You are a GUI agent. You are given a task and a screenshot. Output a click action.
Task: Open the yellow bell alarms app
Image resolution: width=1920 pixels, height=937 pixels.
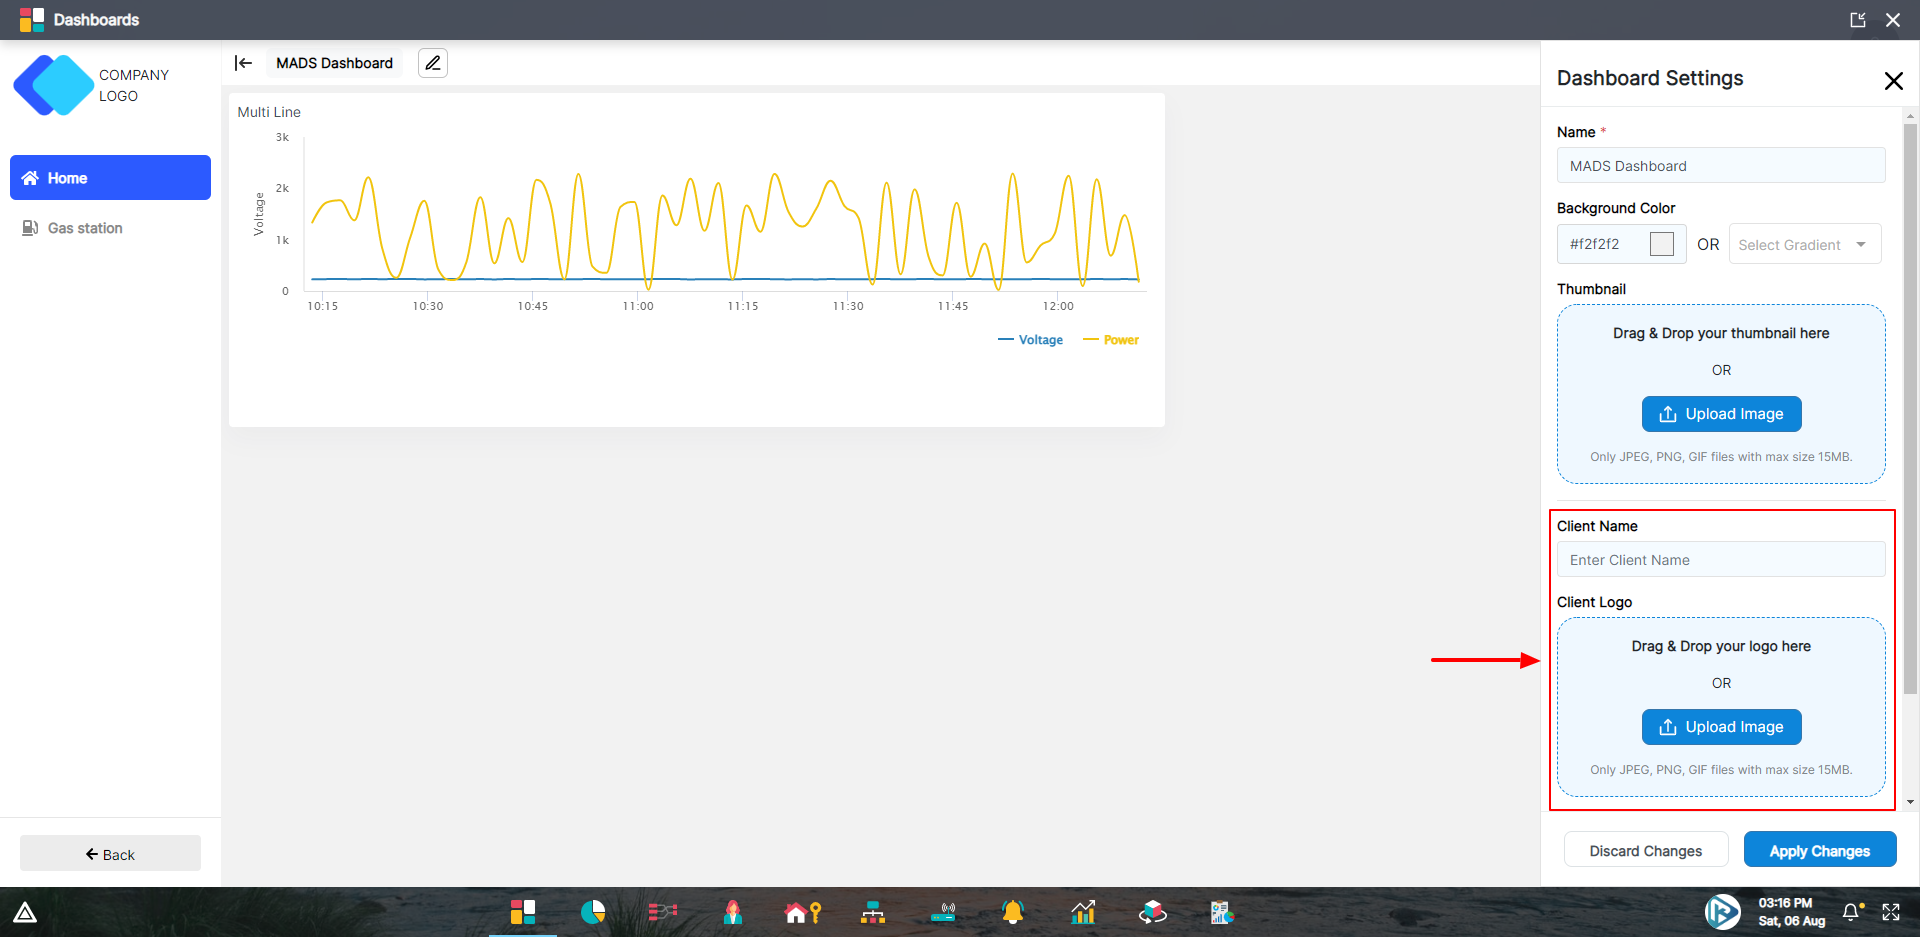1013,912
